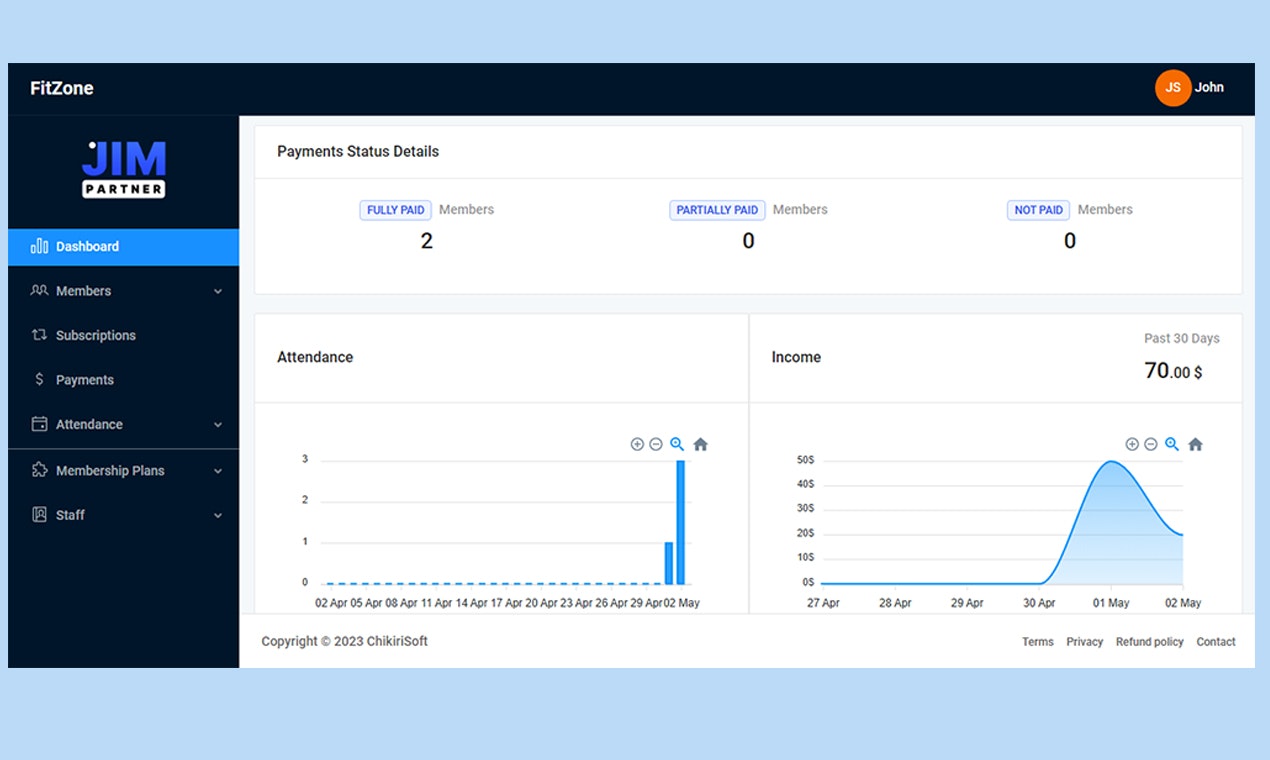This screenshot has height=760, width=1270.
Task: Expand the Staff submenu chevron
Action: 218,516
